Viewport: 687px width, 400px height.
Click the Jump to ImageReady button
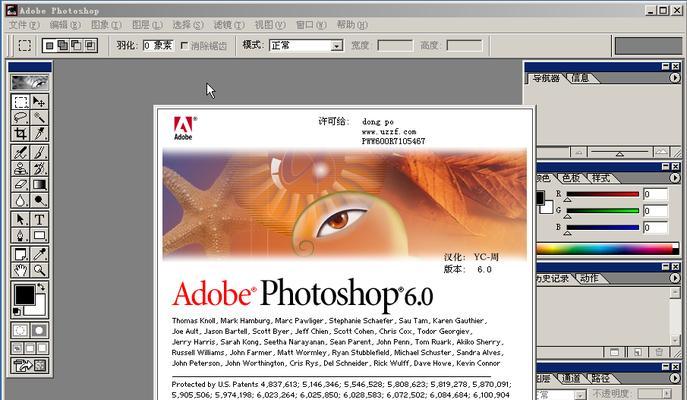tap(30, 365)
